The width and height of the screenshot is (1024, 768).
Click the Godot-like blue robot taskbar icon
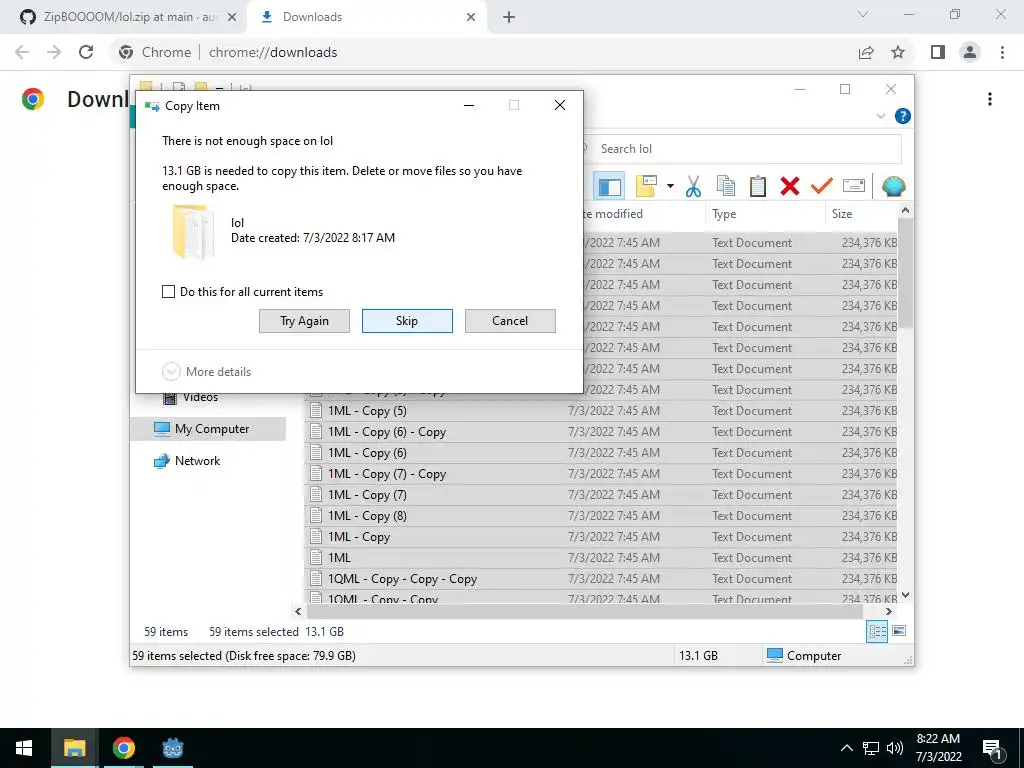point(173,748)
